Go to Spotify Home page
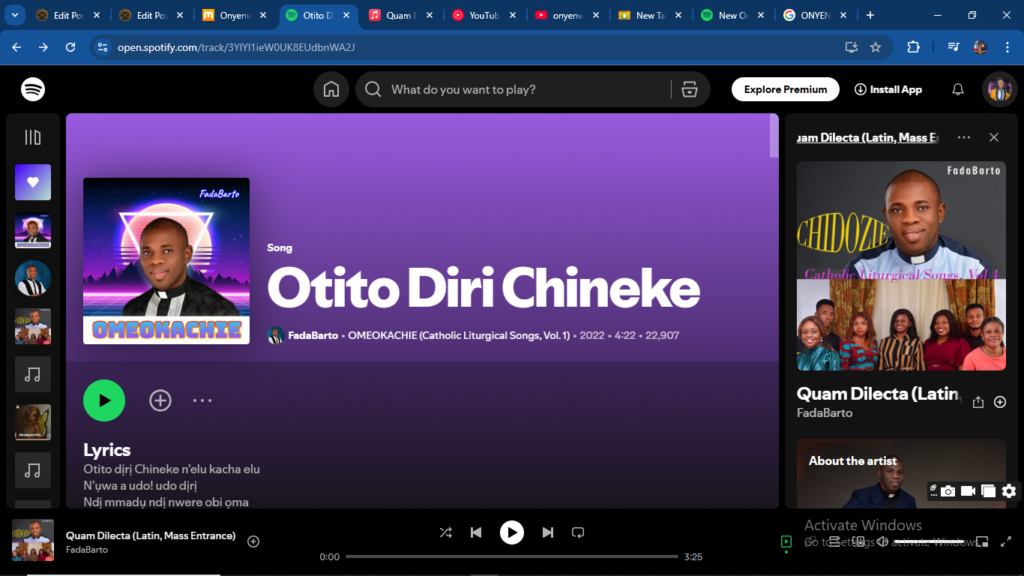The width and height of the screenshot is (1024, 576). tap(331, 89)
